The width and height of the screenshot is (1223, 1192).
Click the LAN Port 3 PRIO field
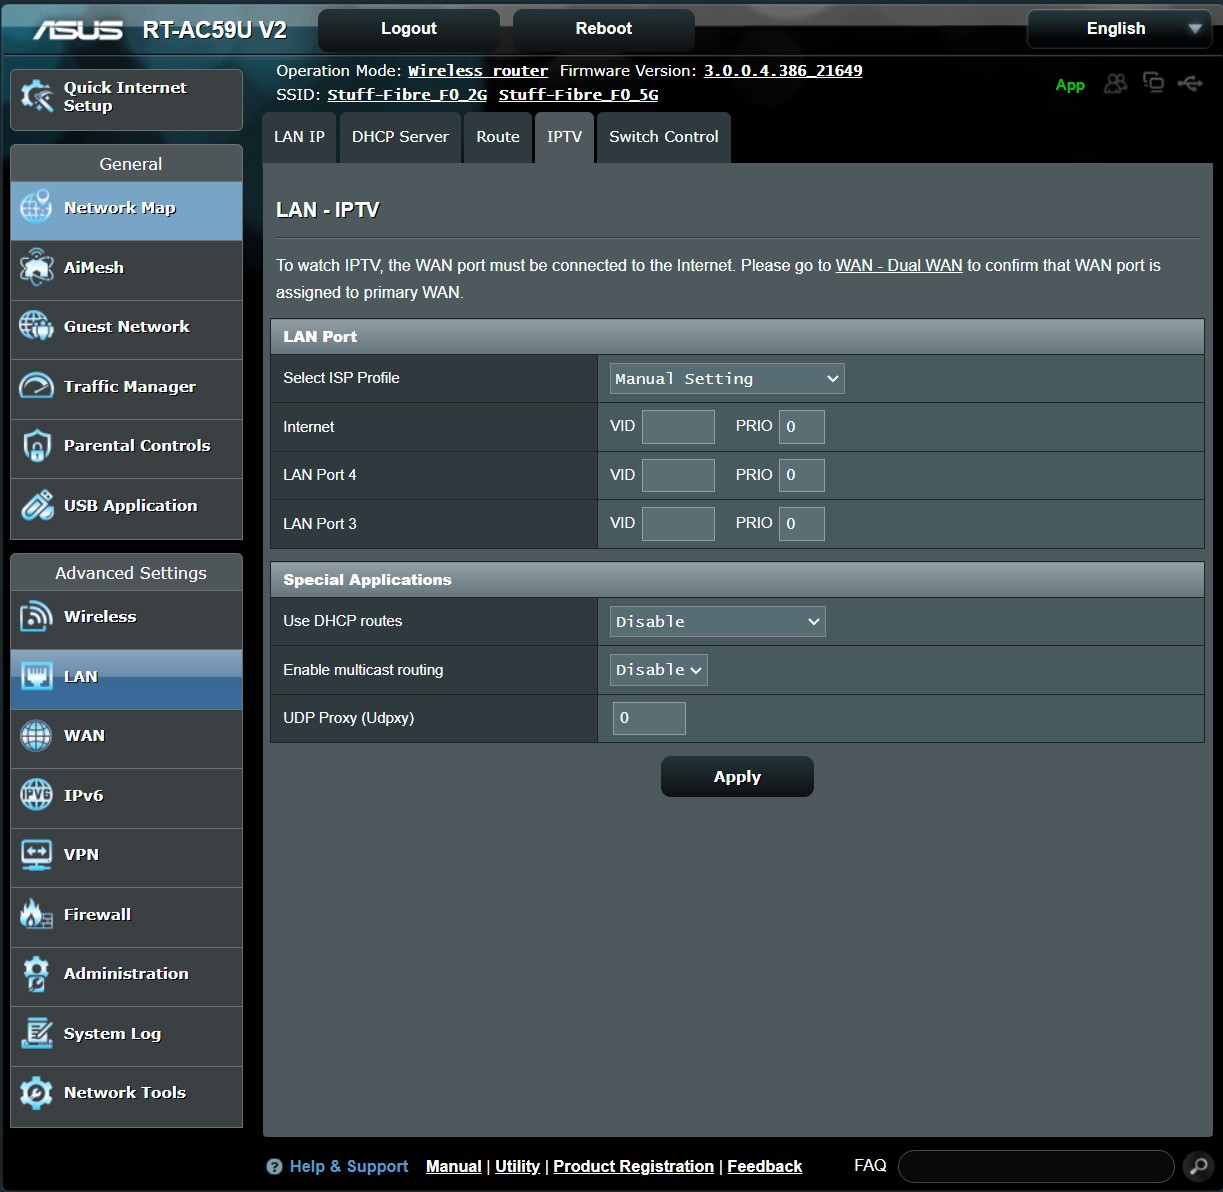coord(802,524)
